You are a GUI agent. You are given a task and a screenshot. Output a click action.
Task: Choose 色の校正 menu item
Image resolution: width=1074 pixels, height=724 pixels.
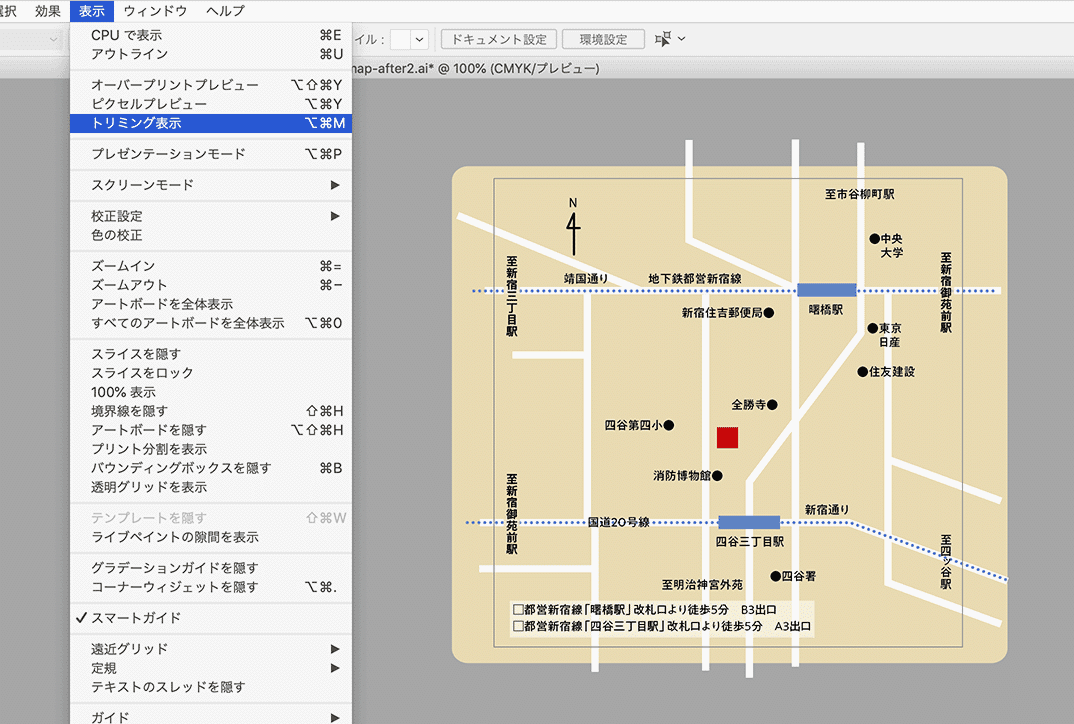click(211, 235)
